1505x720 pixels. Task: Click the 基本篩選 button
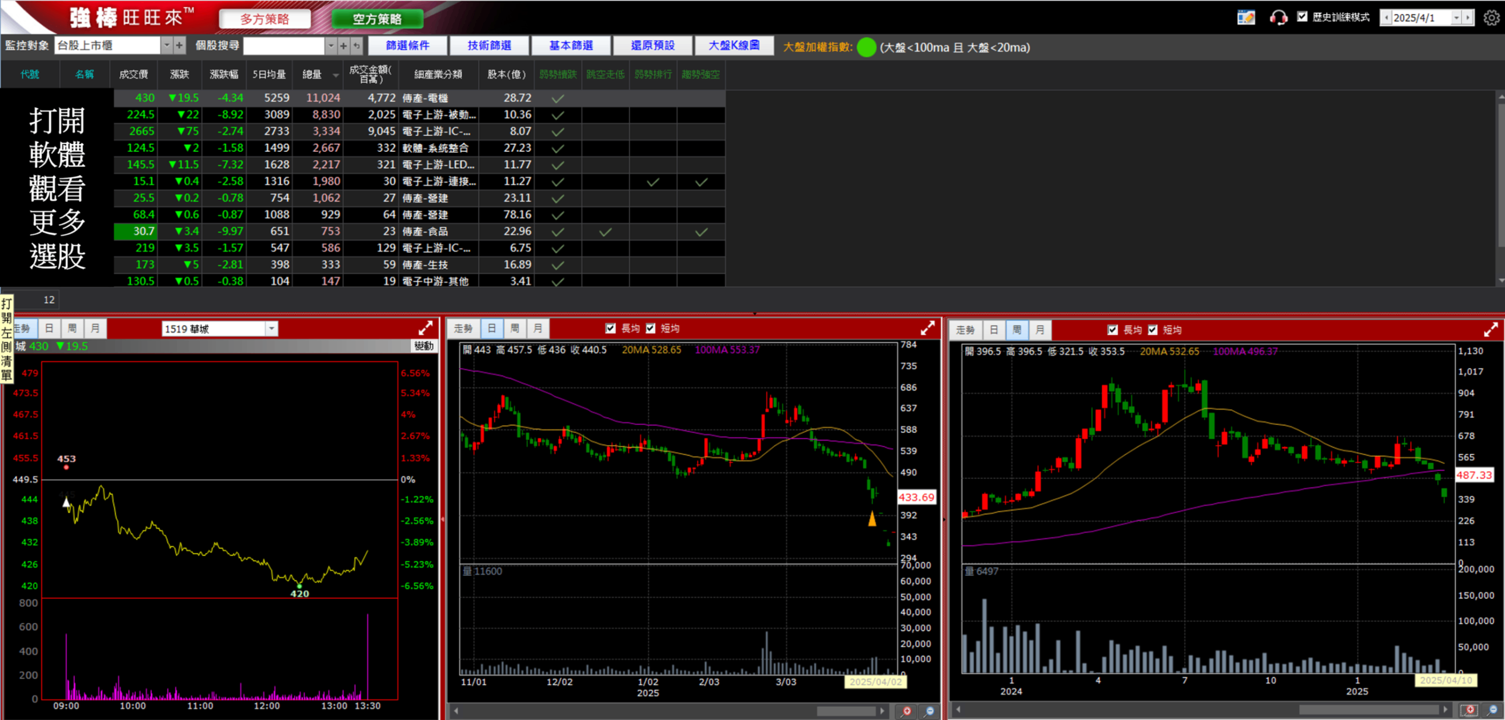point(571,46)
